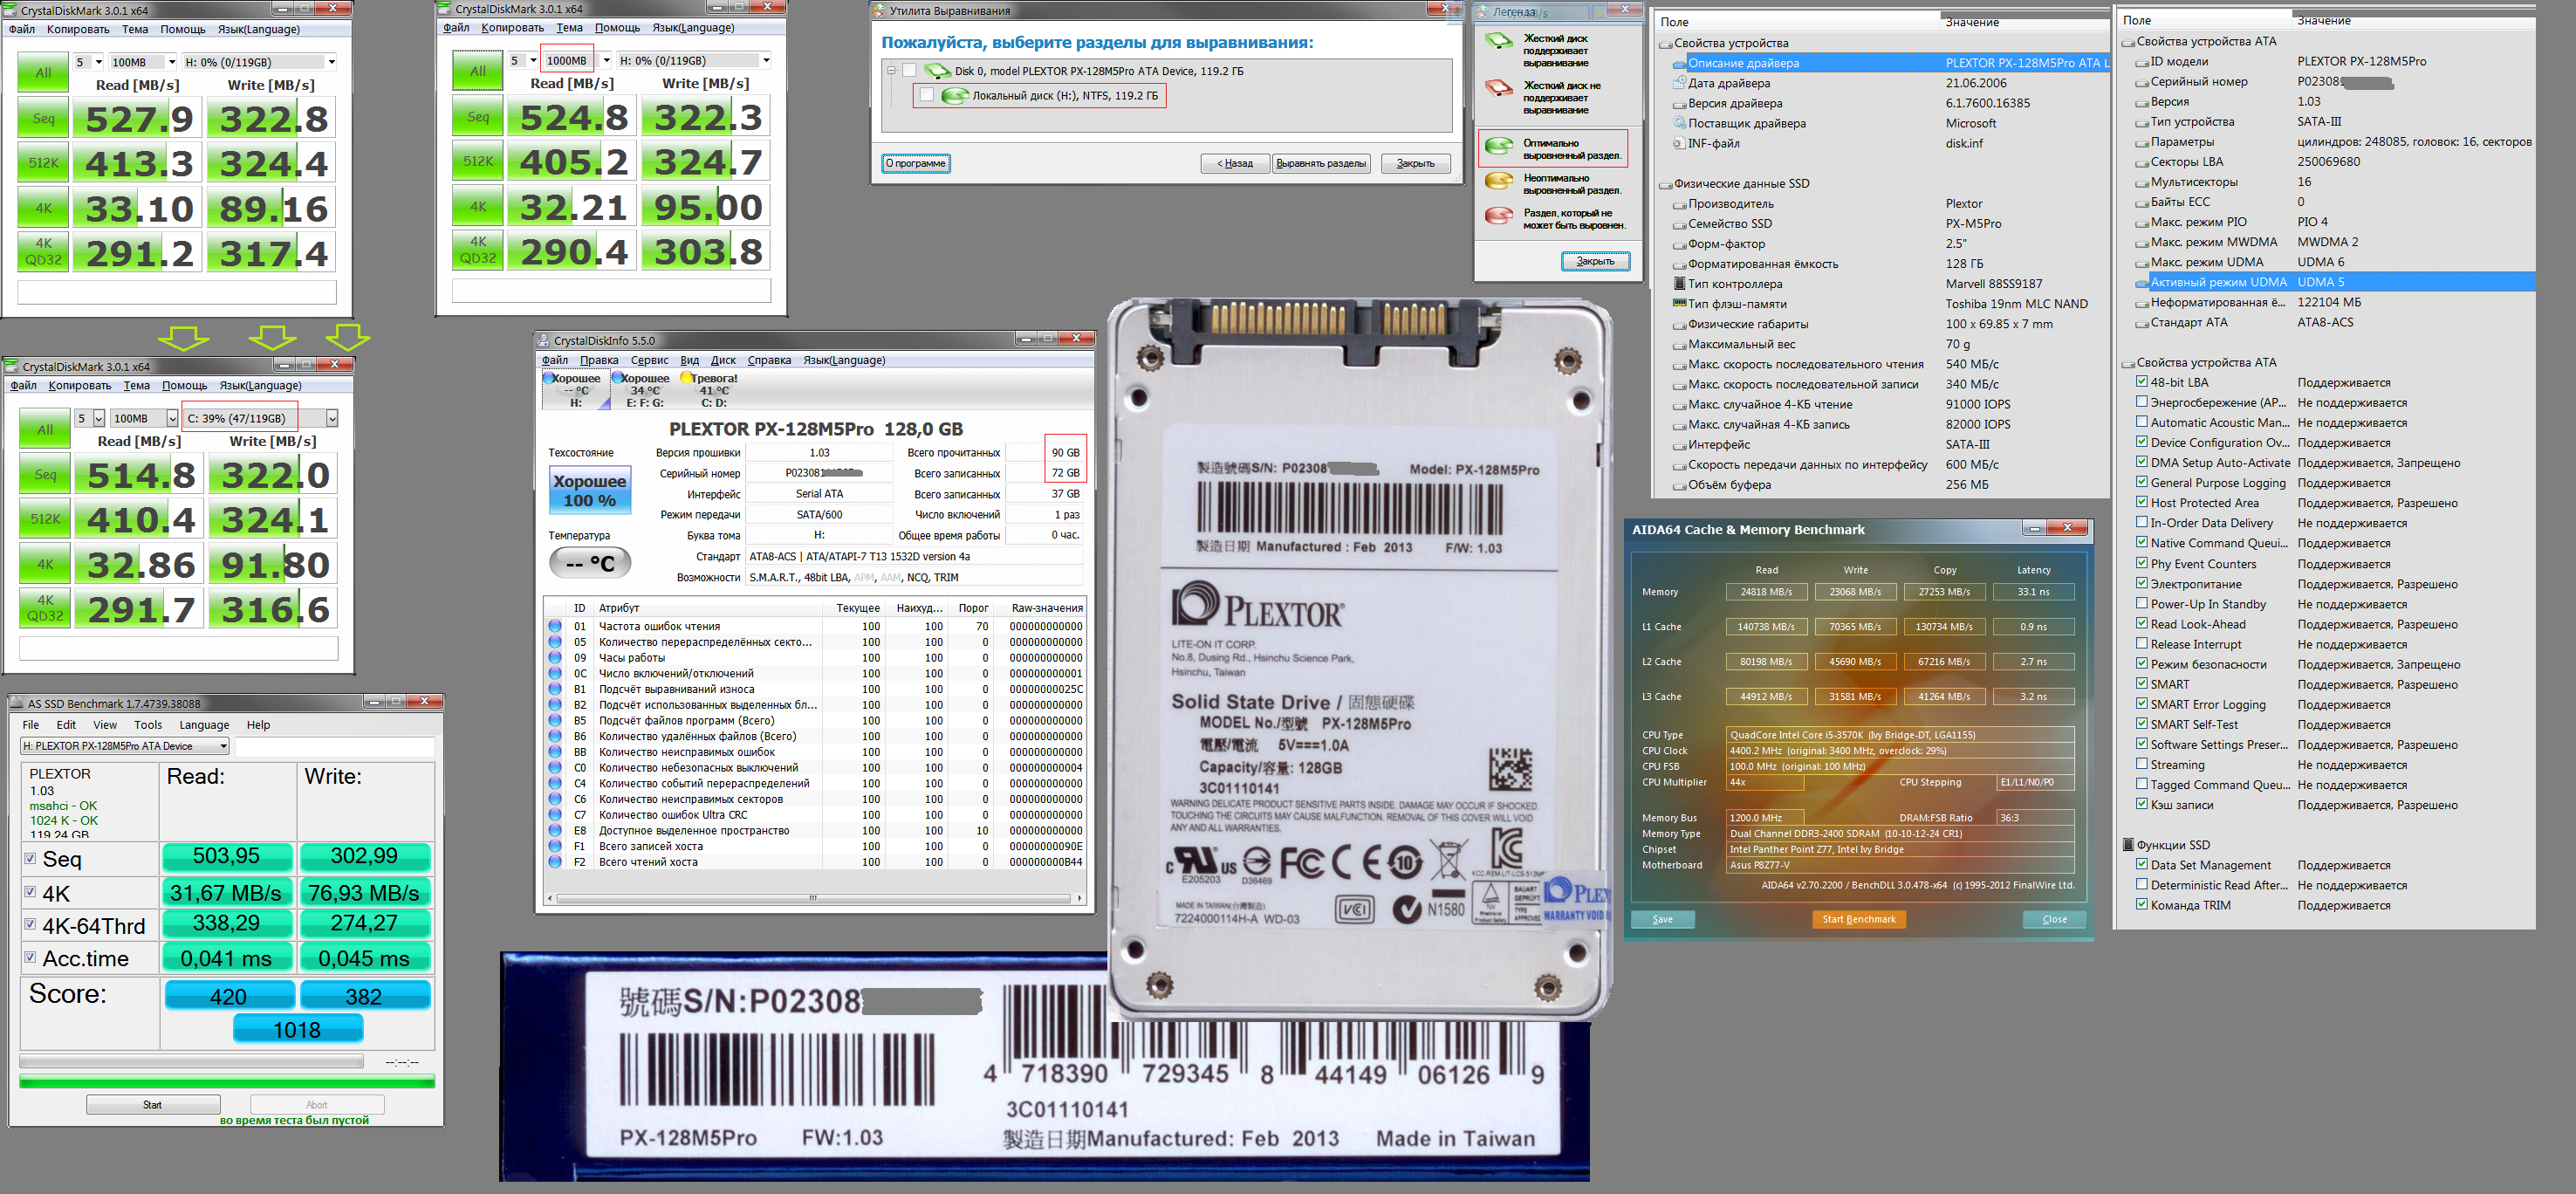Click Start Benchmark in AIDA64
2576x1194 pixels.
[x=1858, y=919]
